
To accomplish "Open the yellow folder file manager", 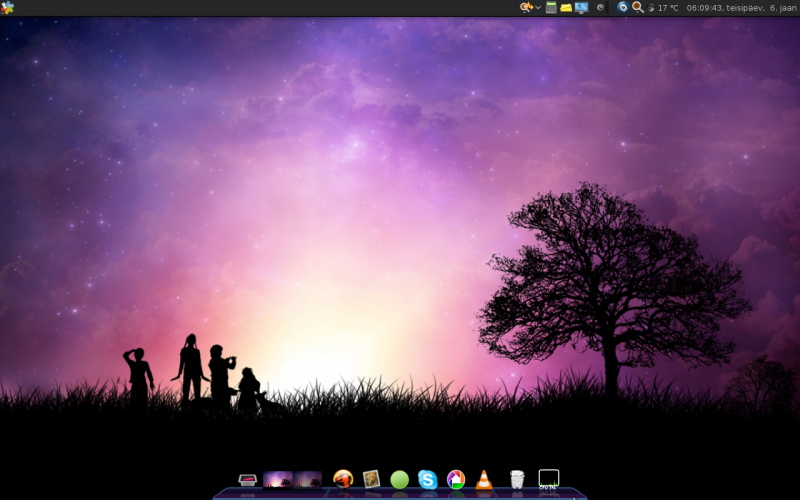I will [x=566, y=7].
